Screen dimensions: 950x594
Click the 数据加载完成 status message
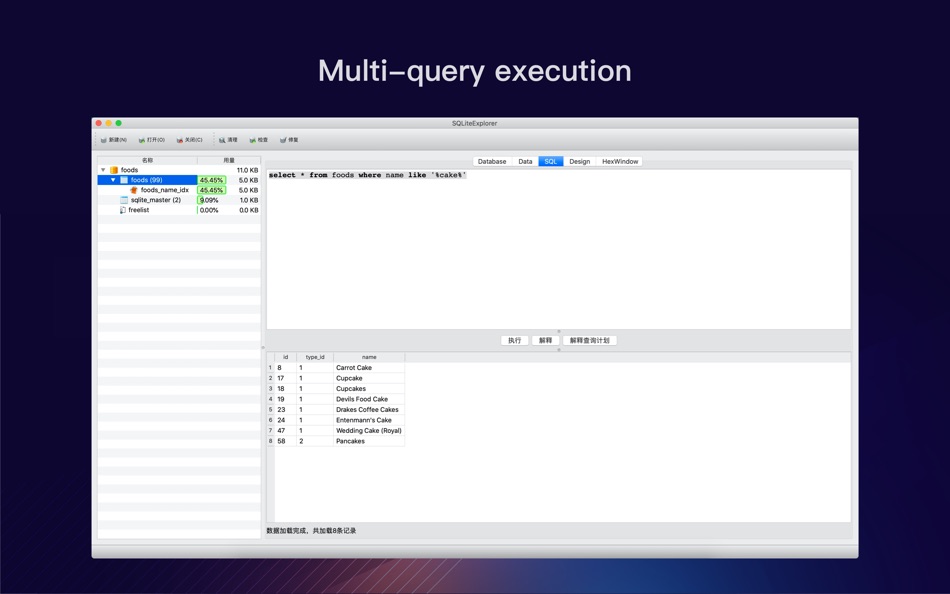click(x=311, y=531)
